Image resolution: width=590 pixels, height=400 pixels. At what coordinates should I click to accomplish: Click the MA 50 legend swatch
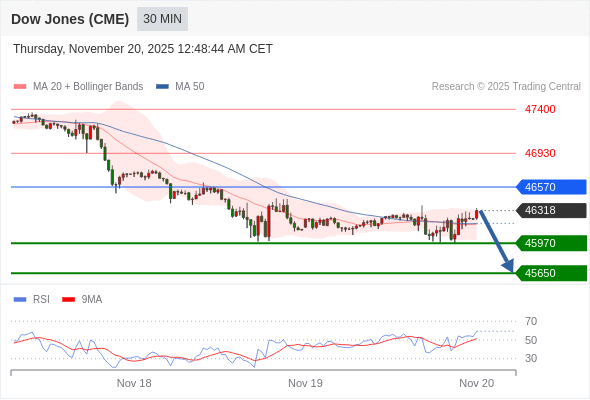tap(162, 87)
